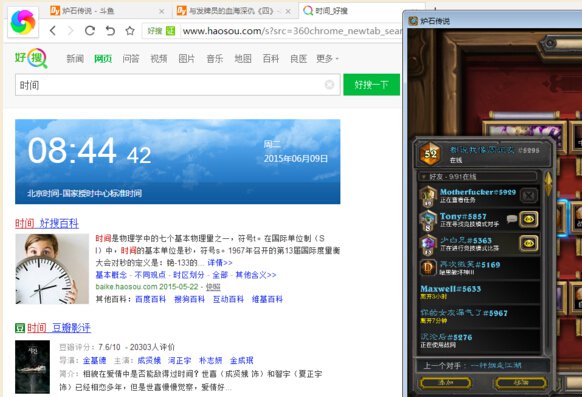Spectate 少白兄#5363 using the eye icon
This screenshot has height=397, width=582.
click(x=529, y=243)
